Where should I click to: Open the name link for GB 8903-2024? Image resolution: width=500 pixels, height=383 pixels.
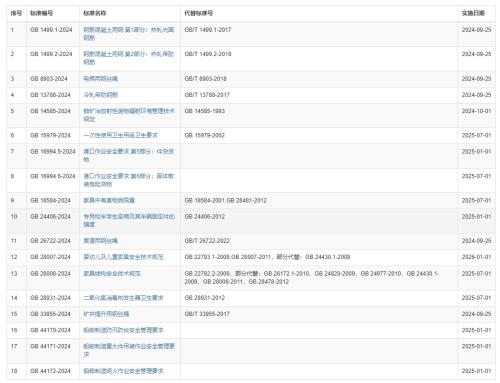click(x=100, y=79)
